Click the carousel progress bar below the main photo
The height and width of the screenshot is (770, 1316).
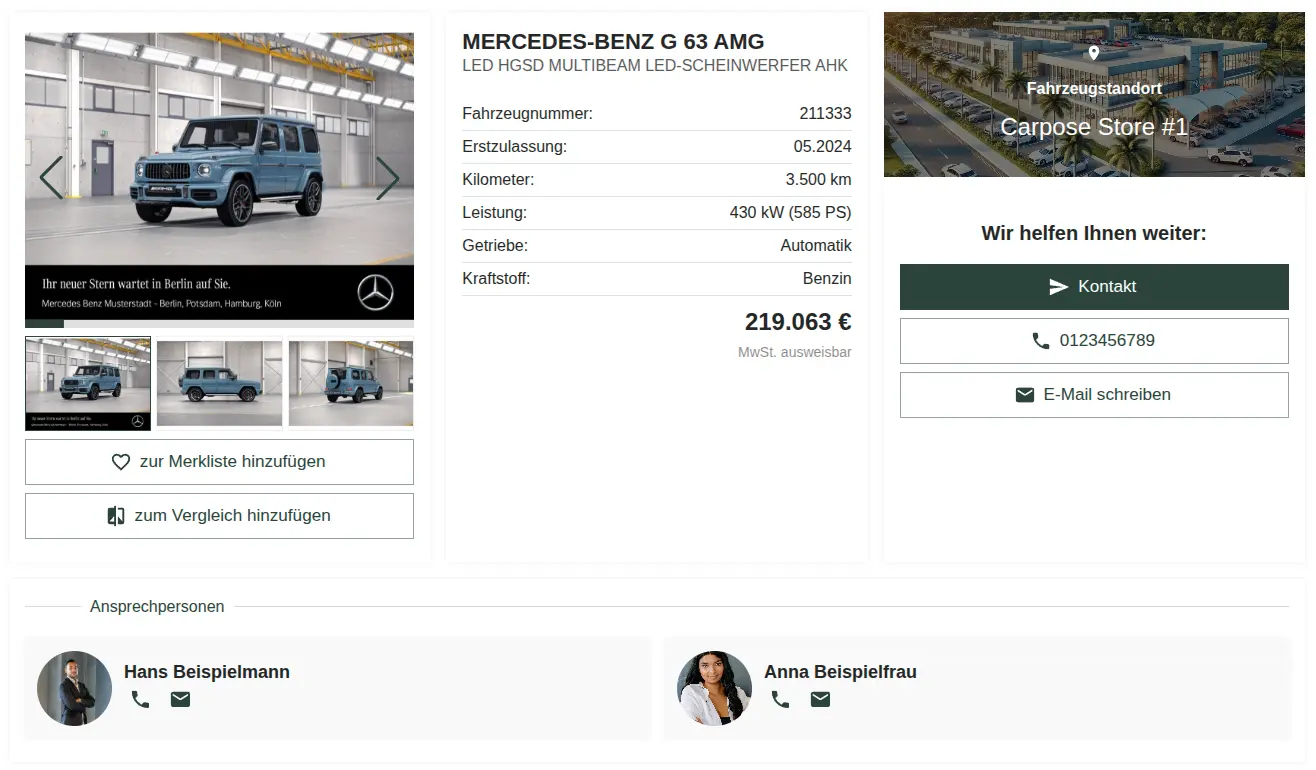(x=219, y=322)
